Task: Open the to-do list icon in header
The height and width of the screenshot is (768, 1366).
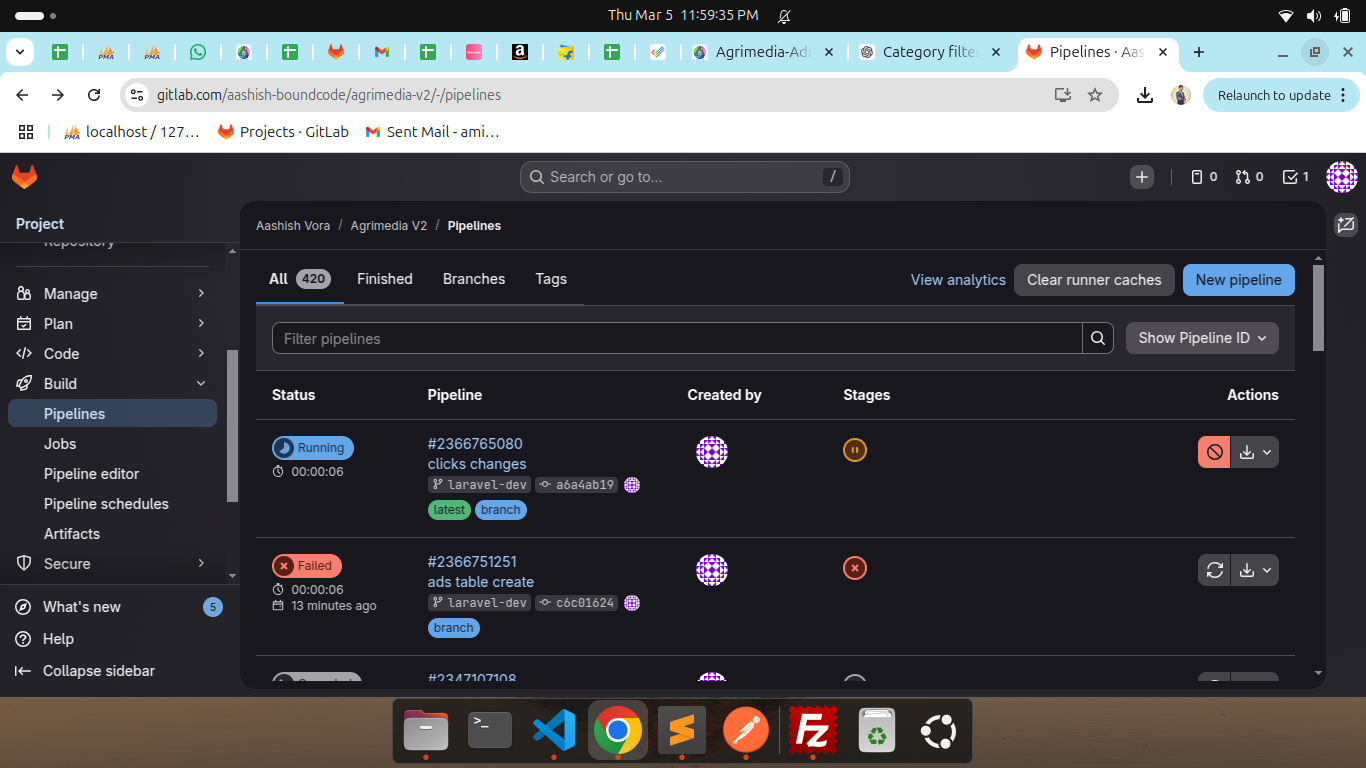Action: click(x=1295, y=177)
